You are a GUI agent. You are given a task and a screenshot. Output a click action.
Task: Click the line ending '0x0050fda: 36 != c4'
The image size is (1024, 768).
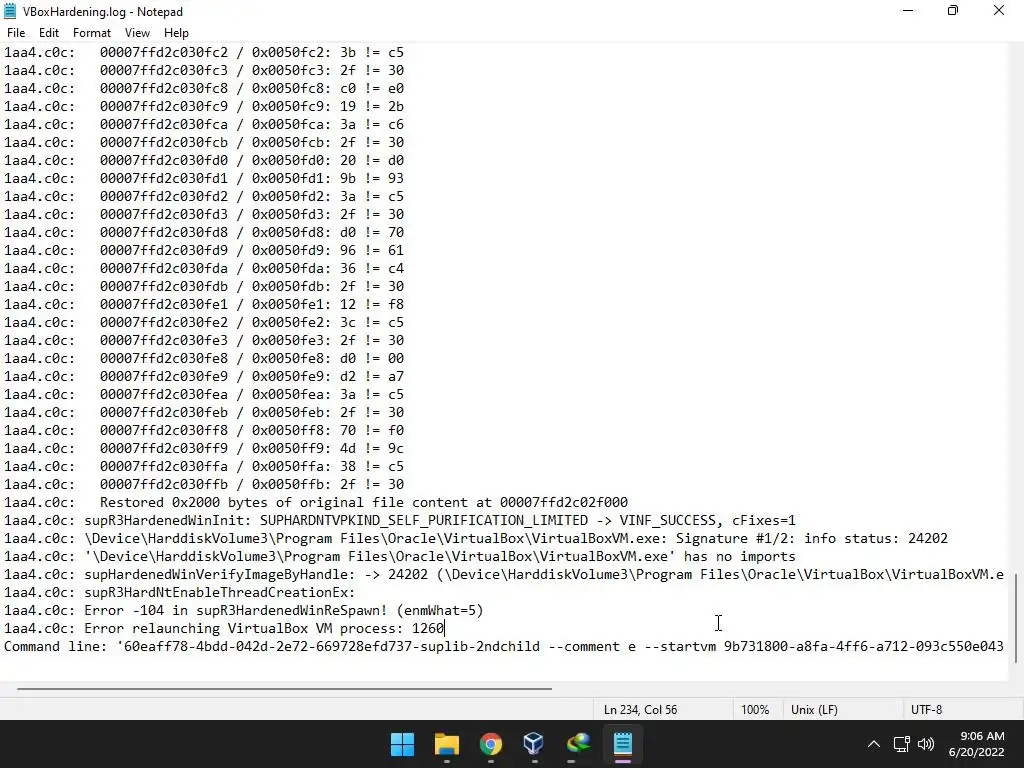204,268
